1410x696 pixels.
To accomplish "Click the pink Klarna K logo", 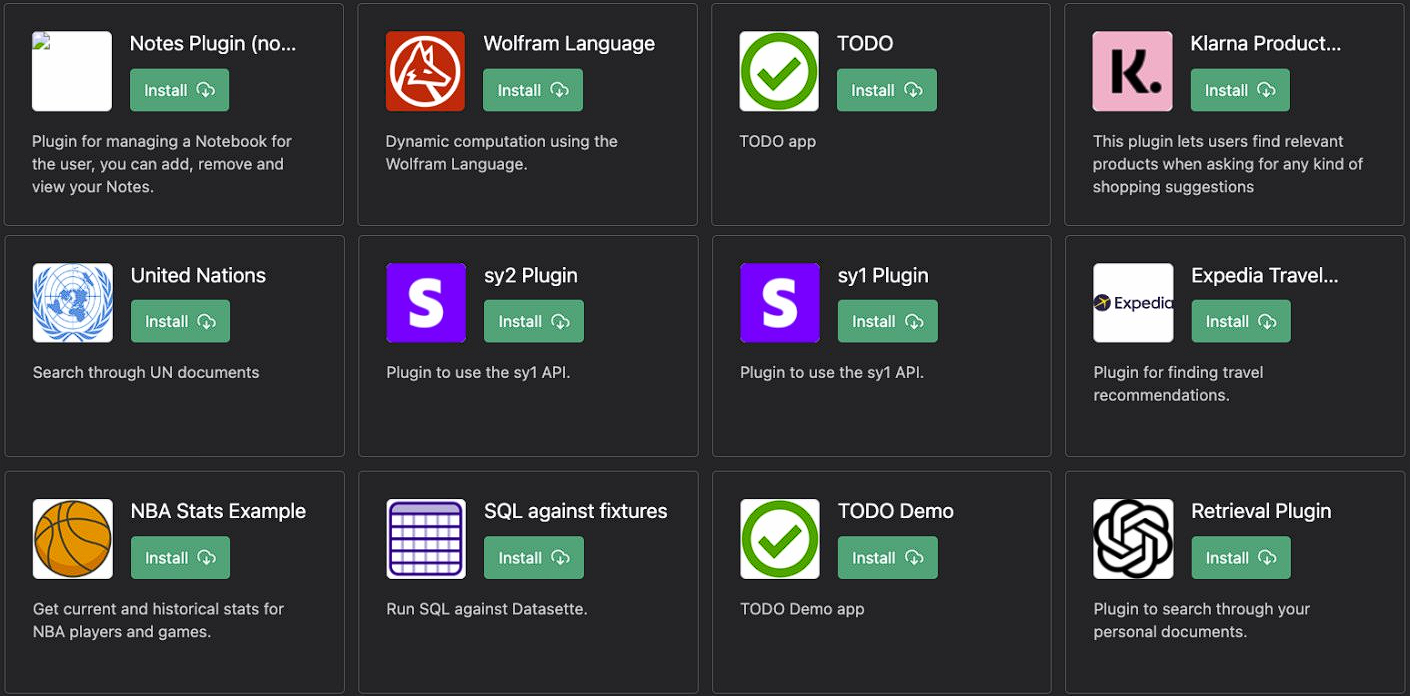I will tap(1132, 71).
